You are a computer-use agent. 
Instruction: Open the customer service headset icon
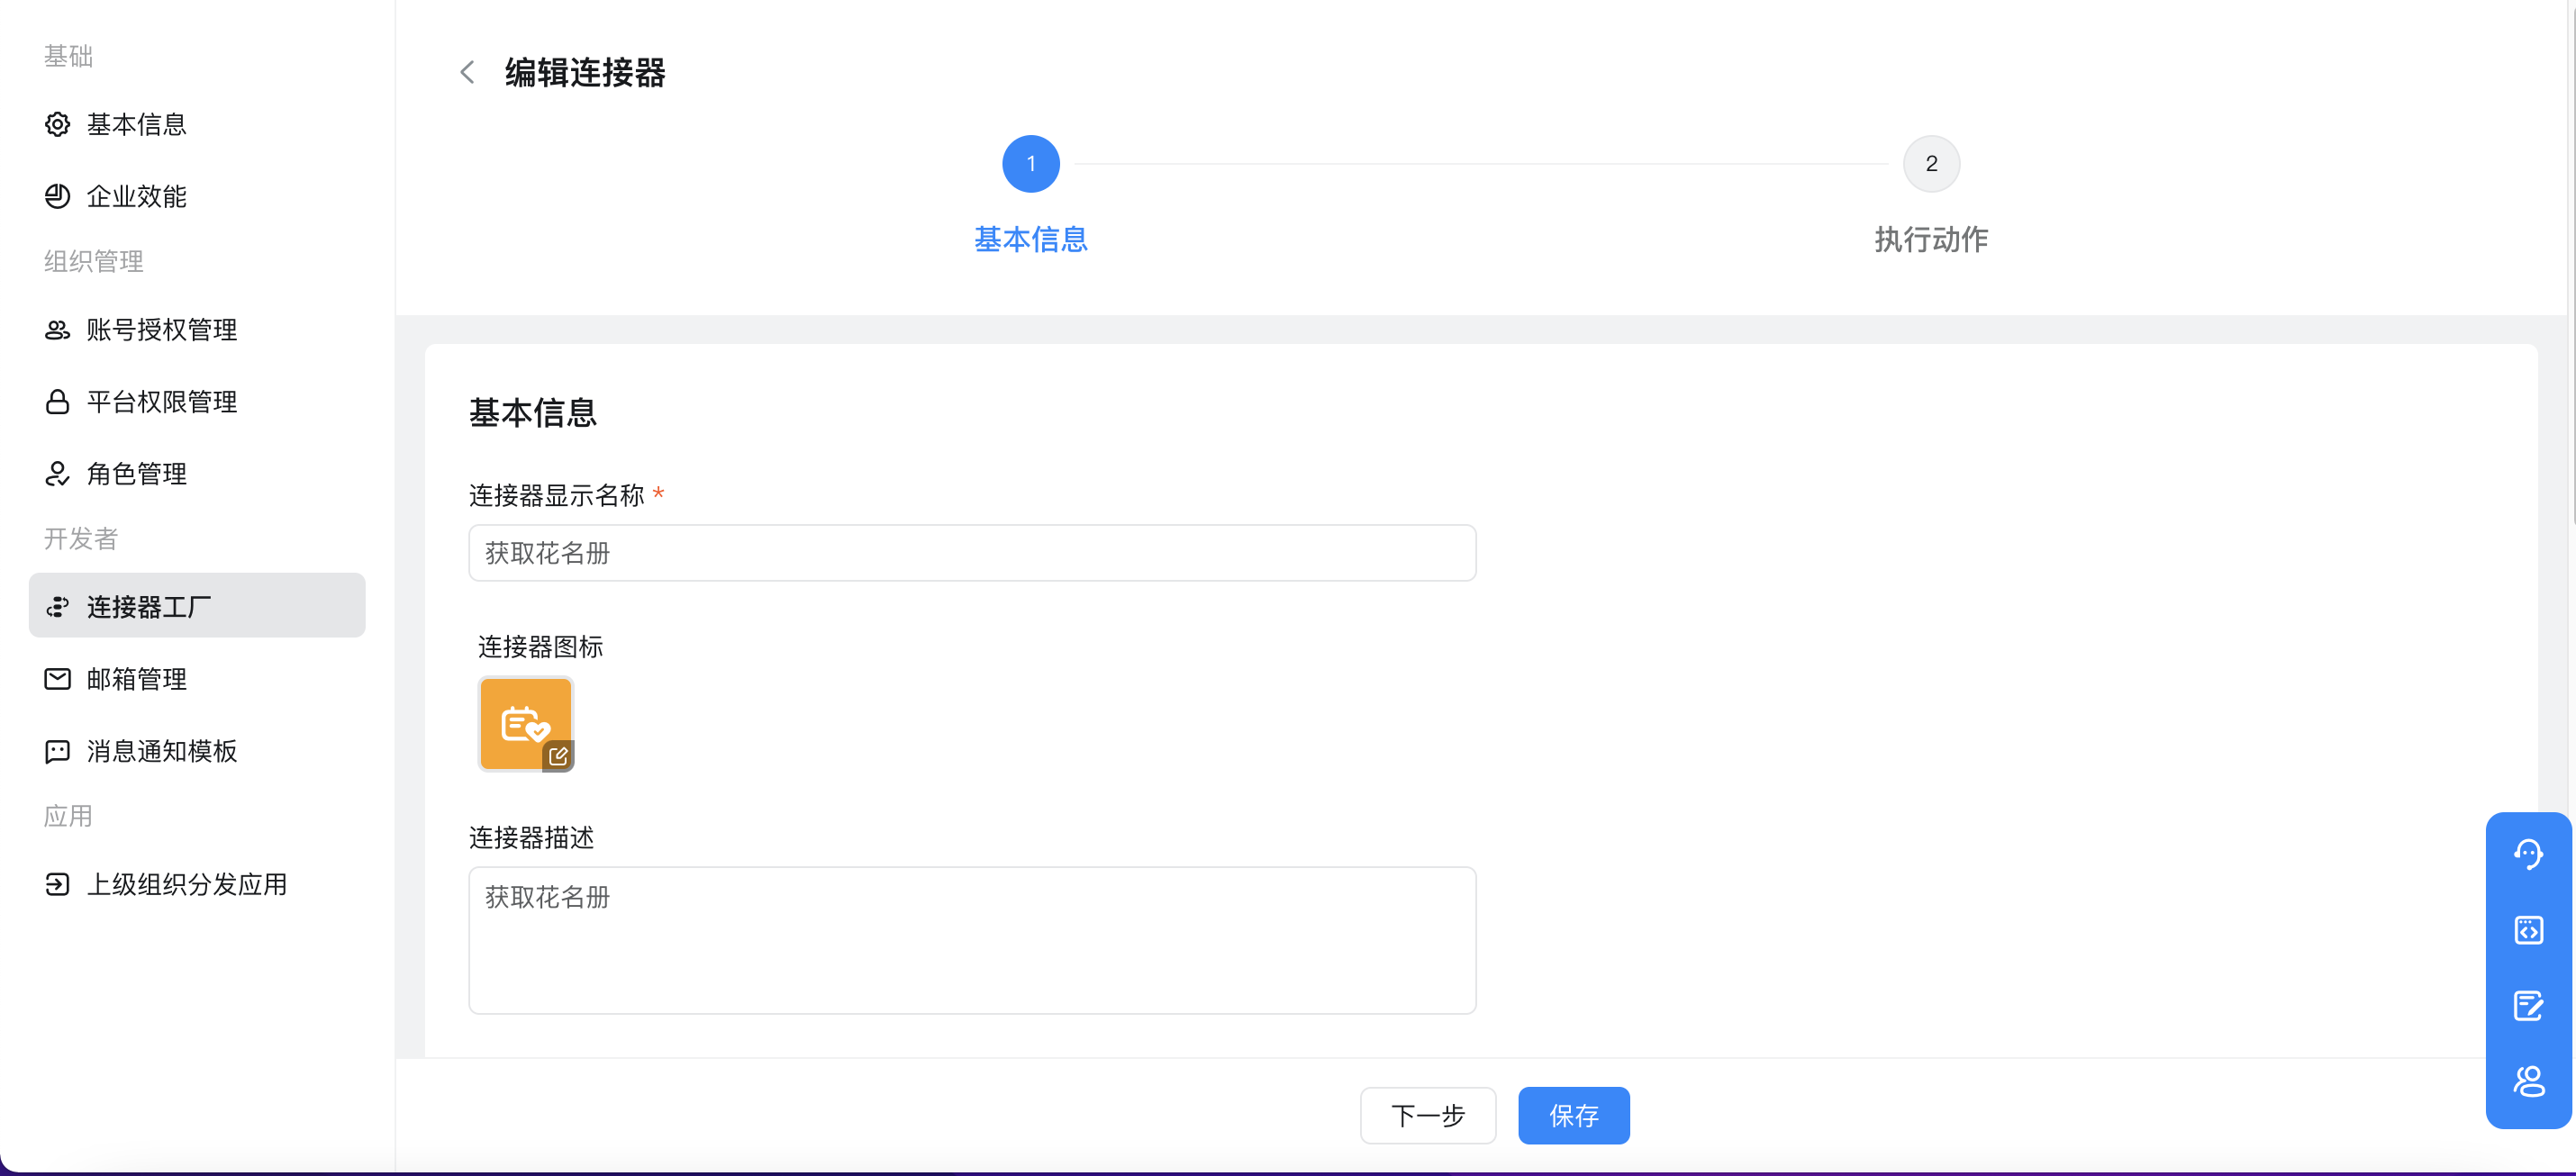tap(2528, 853)
